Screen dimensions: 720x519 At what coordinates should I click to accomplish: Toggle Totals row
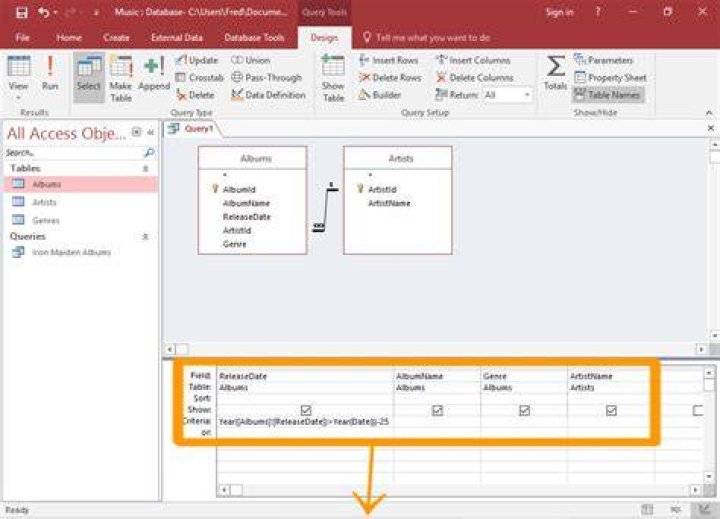(555, 73)
